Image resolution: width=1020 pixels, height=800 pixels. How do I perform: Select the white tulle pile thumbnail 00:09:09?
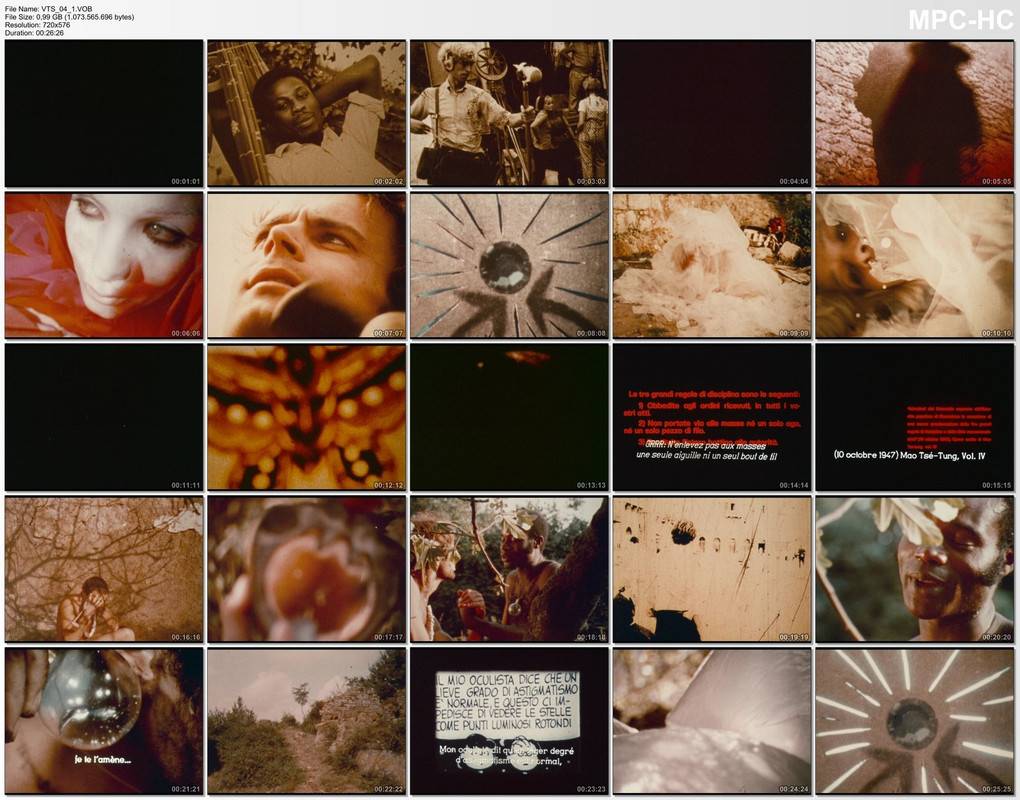coord(712,265)
